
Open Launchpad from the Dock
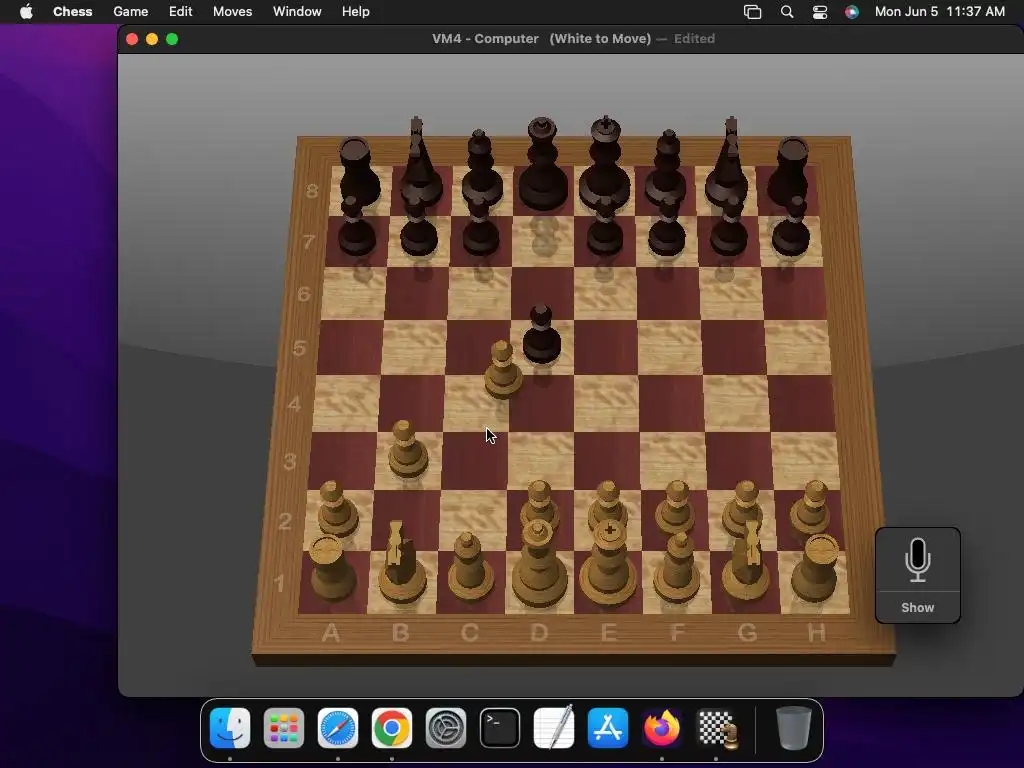pos(283,728)
